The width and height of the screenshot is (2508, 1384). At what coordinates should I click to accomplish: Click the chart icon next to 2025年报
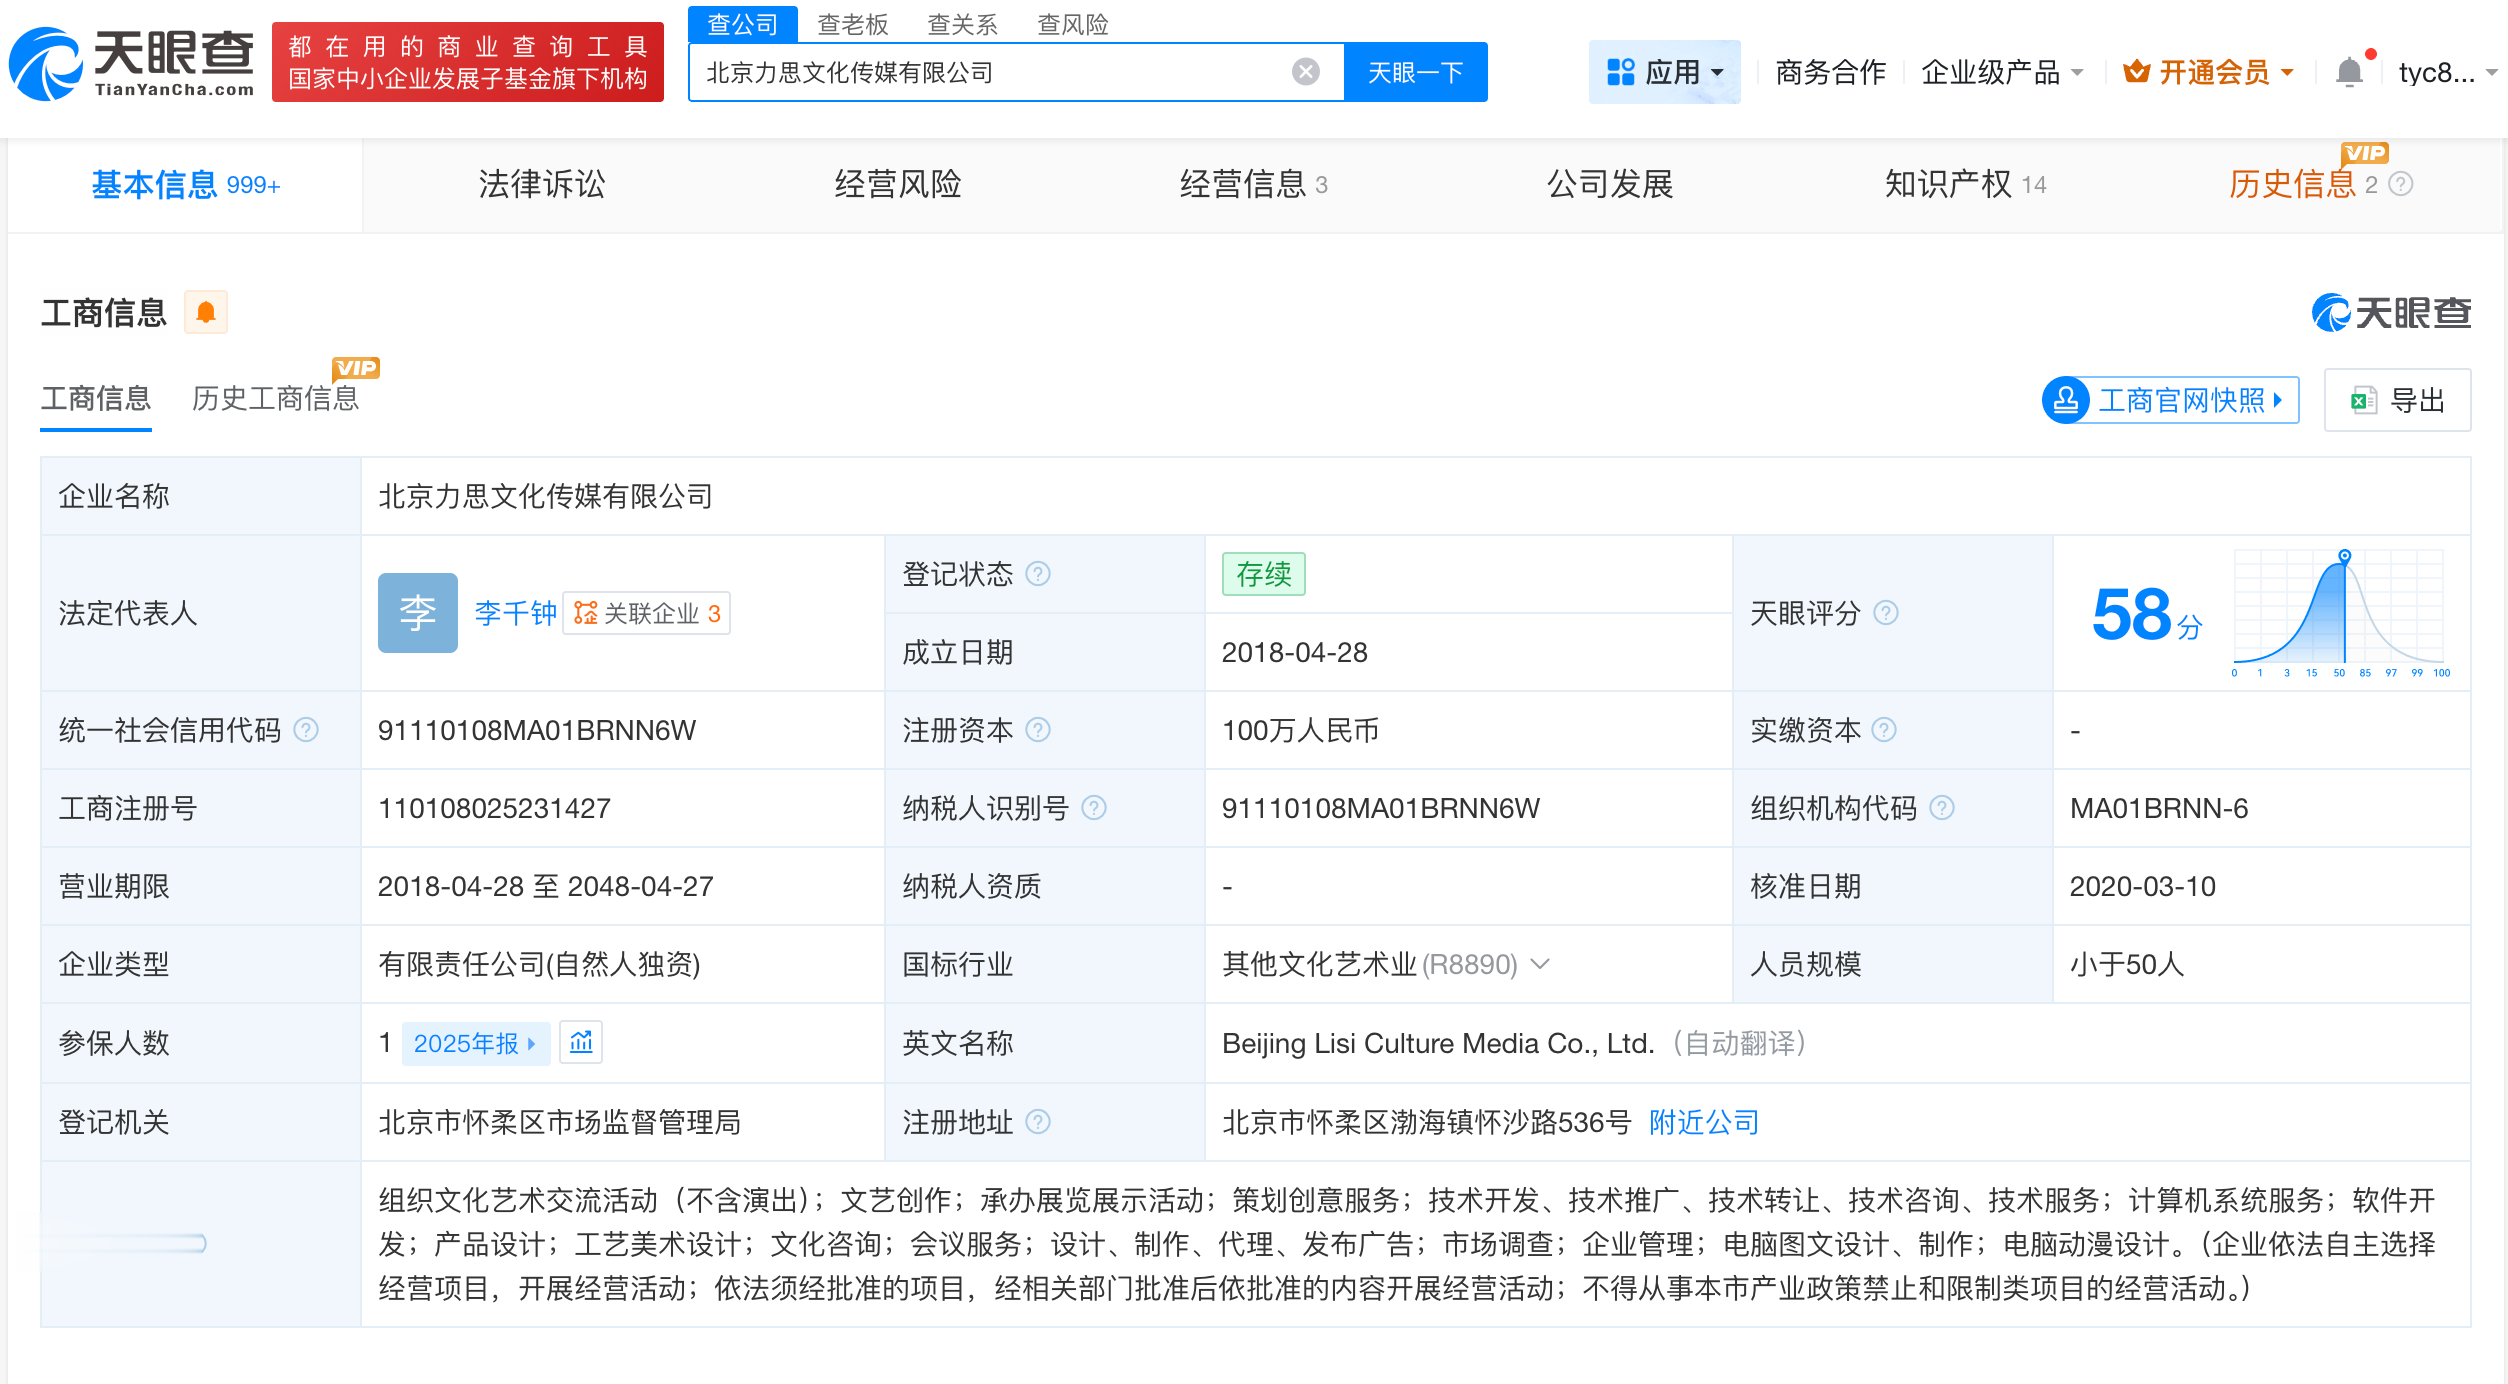click(x=581, y=1042)
